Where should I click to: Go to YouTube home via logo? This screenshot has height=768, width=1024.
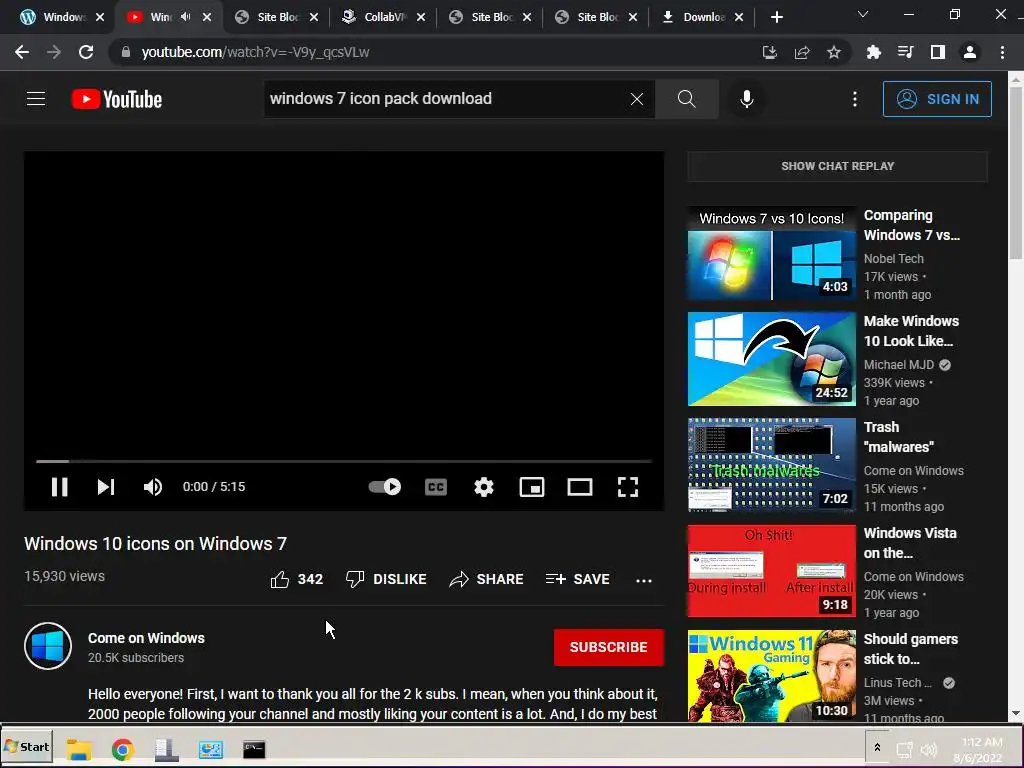117,99
